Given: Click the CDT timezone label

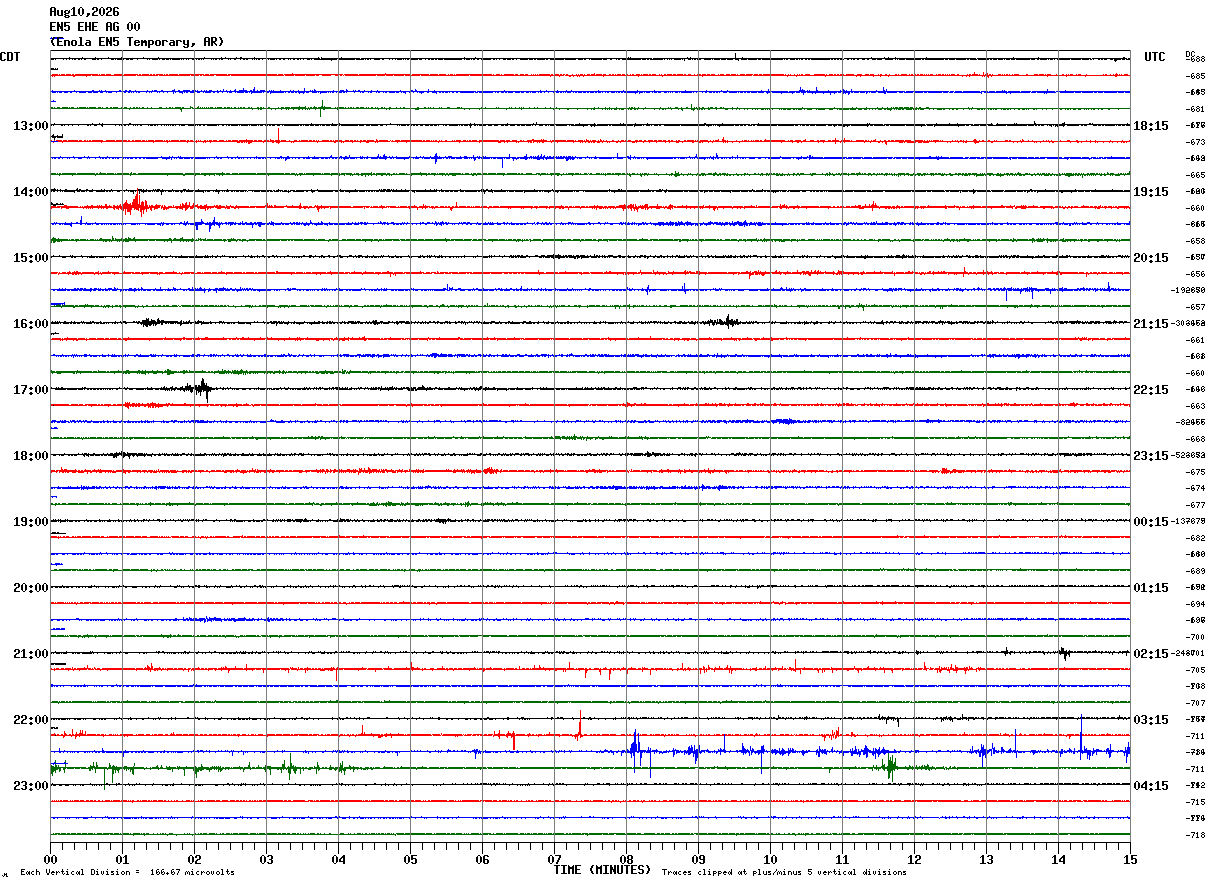Looking at the screenshot, I should click(x=10, y=57).
